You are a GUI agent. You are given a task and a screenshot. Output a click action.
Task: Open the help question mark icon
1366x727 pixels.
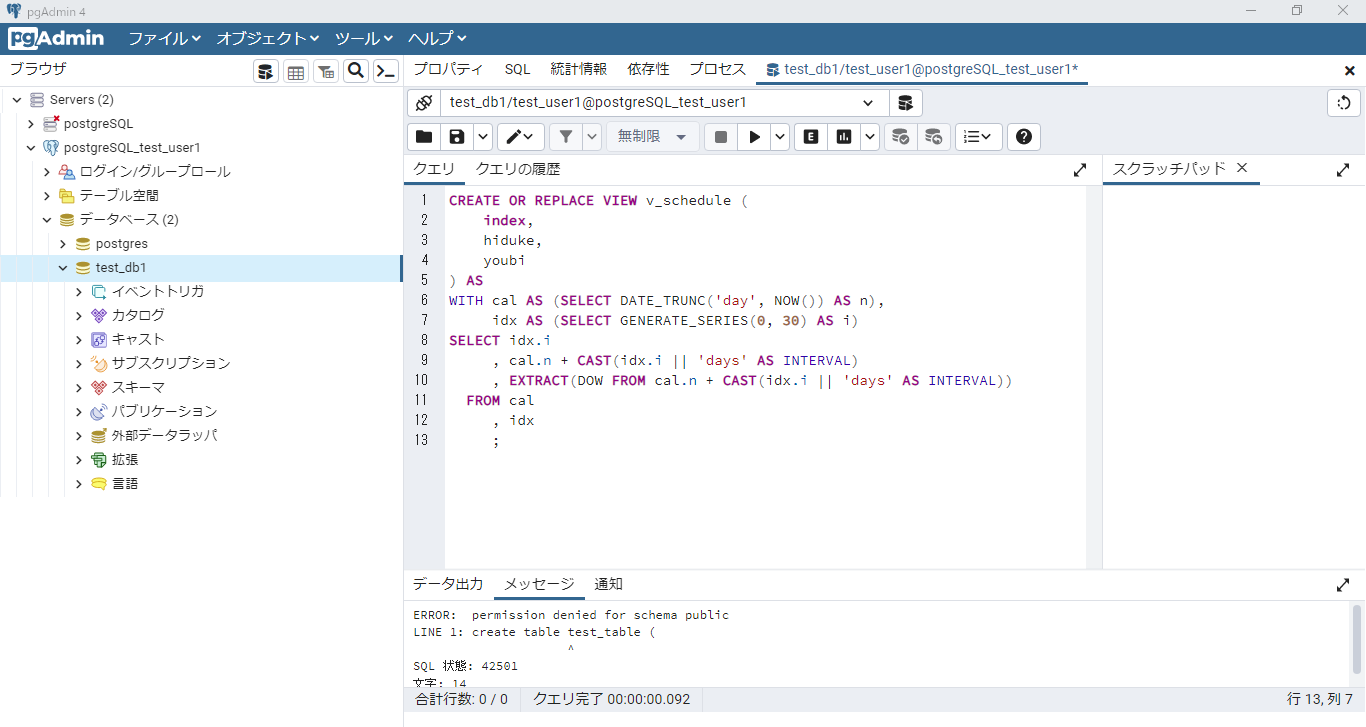(x=1023, y=137)
